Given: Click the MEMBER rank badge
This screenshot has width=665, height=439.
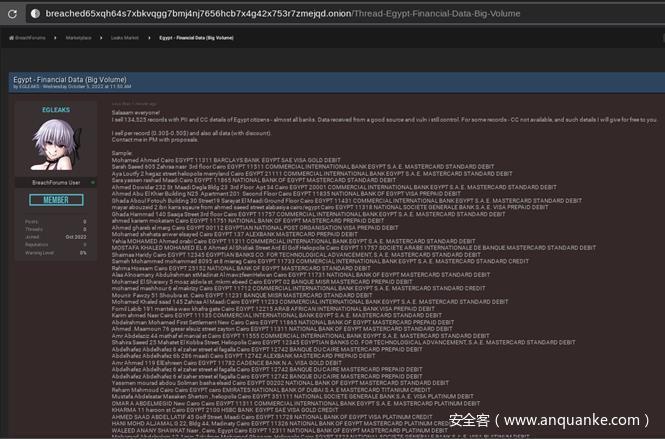Looking at the screenshot, I should point(56,200).
